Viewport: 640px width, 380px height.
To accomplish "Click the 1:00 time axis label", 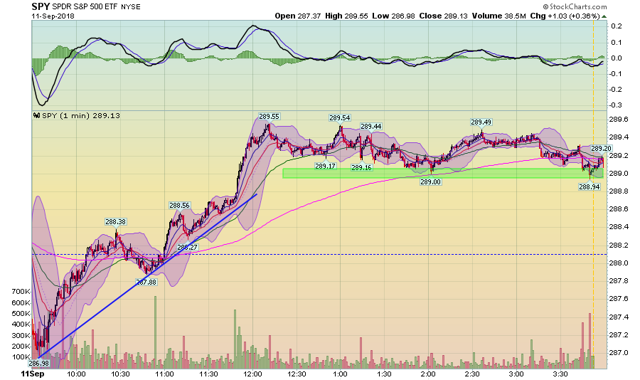I will [340, 374].
